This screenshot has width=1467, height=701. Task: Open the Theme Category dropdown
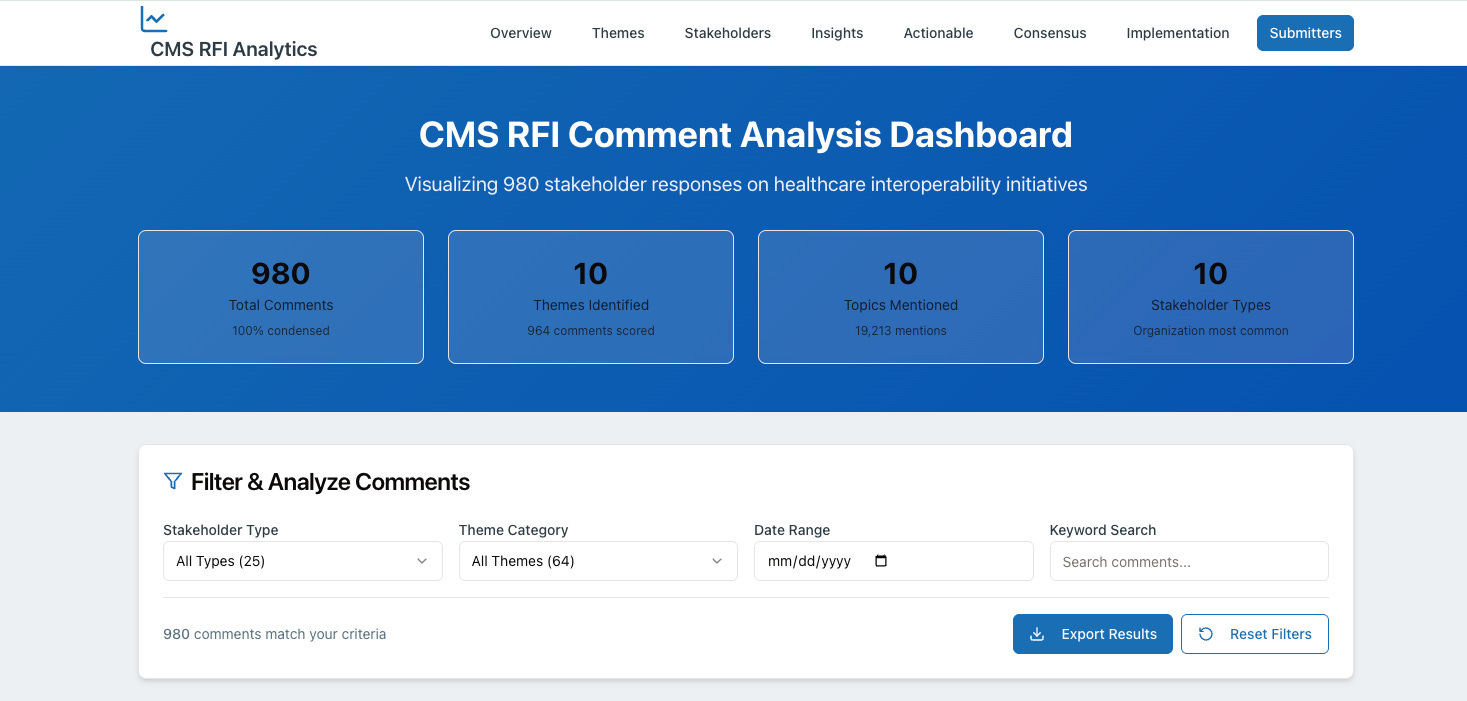pyautogui.click(x=598, y=561)
